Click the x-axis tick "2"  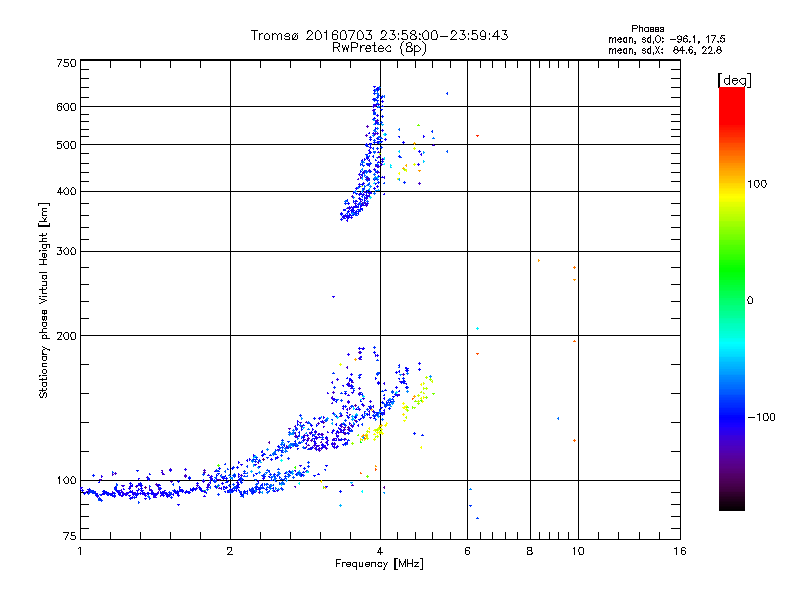coord(230,551)
